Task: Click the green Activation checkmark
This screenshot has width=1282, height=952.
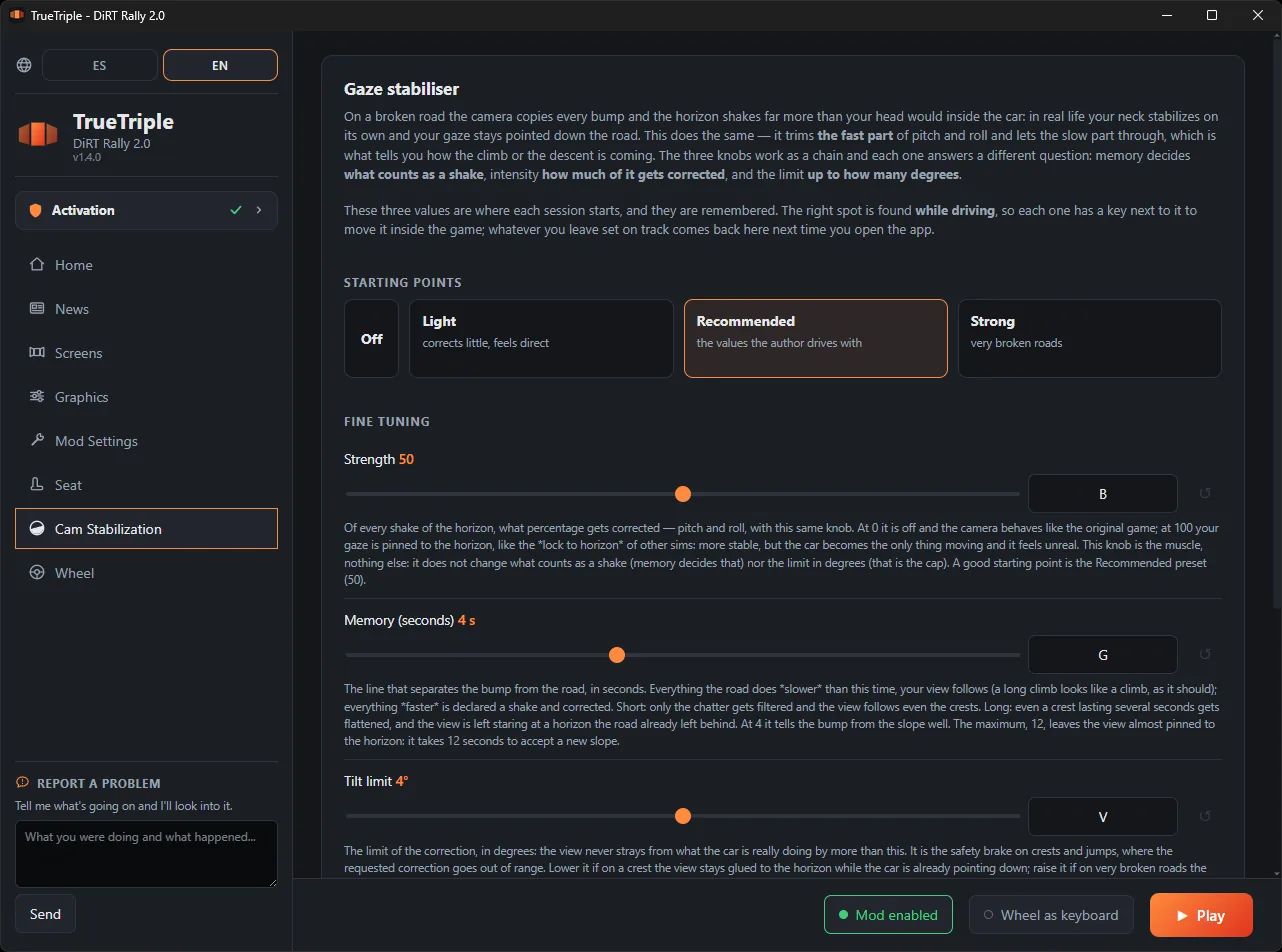Action: click(x=236, y=211)
